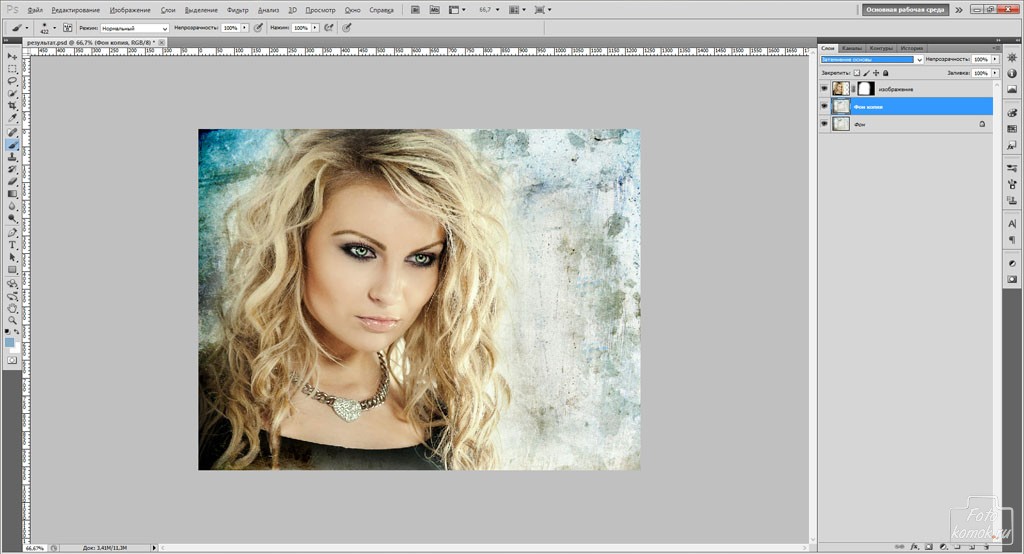Image resolution: width=1024 pixels, height=554 pixels.
Task: Click 'Основная рабочая среда' workspace button
Action: 905,9
